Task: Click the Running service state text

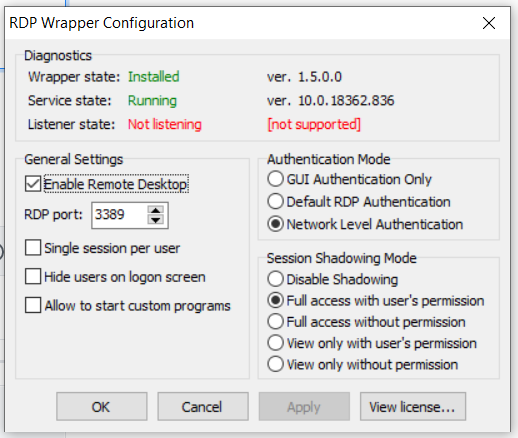Action: click(x=152, y=101)
